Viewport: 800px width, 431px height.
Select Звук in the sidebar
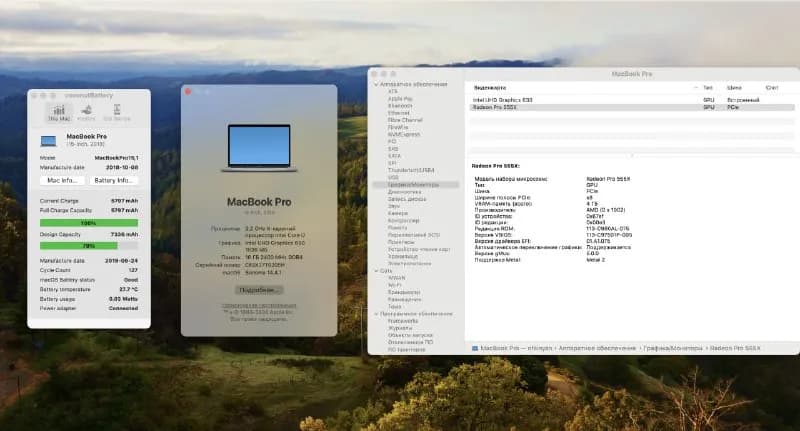393,206
